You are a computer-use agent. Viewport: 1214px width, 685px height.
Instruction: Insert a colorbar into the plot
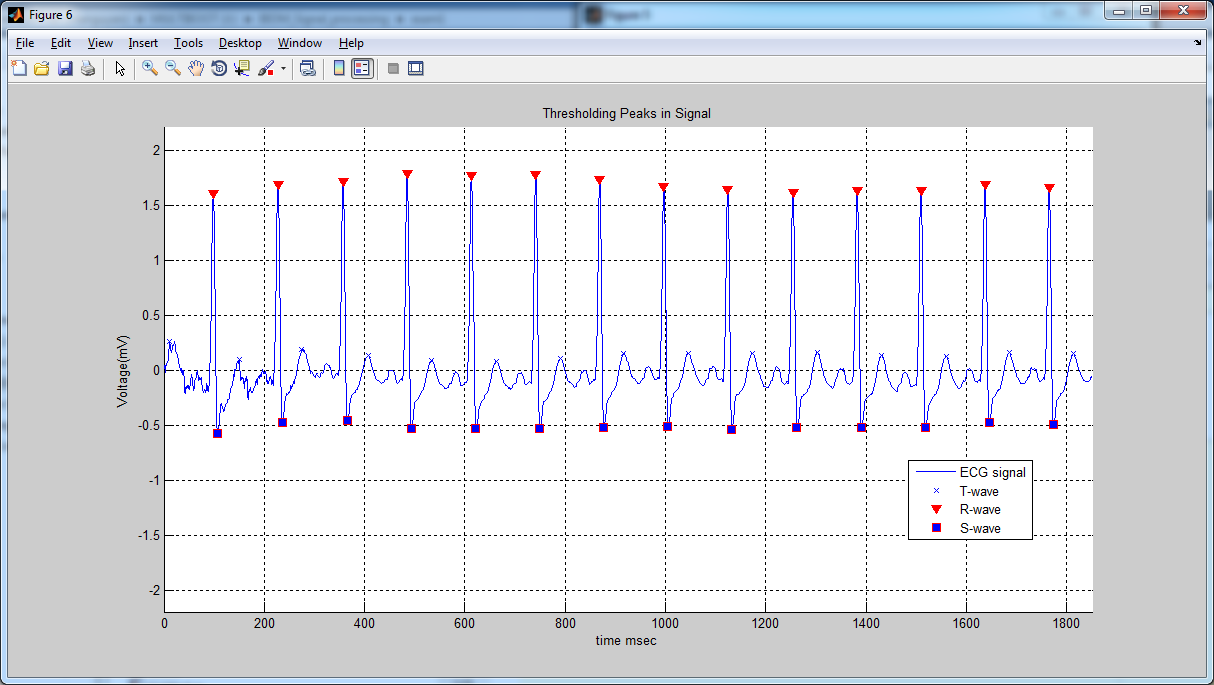pos(339,68)
